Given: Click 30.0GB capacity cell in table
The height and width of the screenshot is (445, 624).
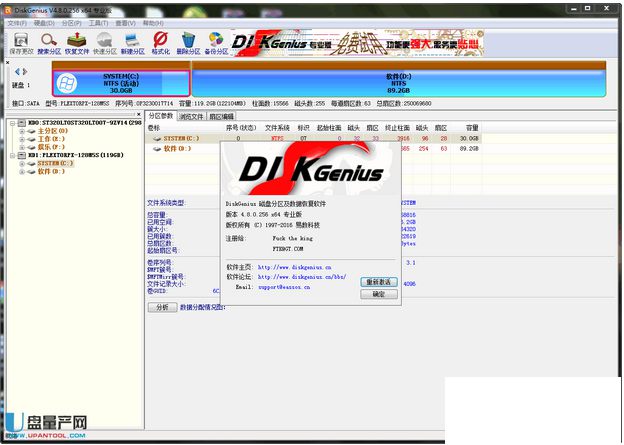Looking at the screenshot, I should tap(469, 139).
